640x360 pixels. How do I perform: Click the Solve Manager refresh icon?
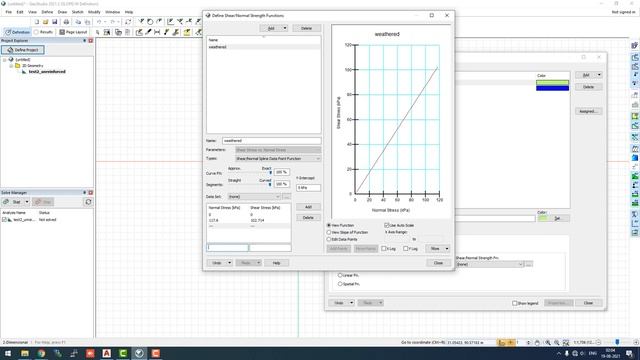tap(88, 202)
